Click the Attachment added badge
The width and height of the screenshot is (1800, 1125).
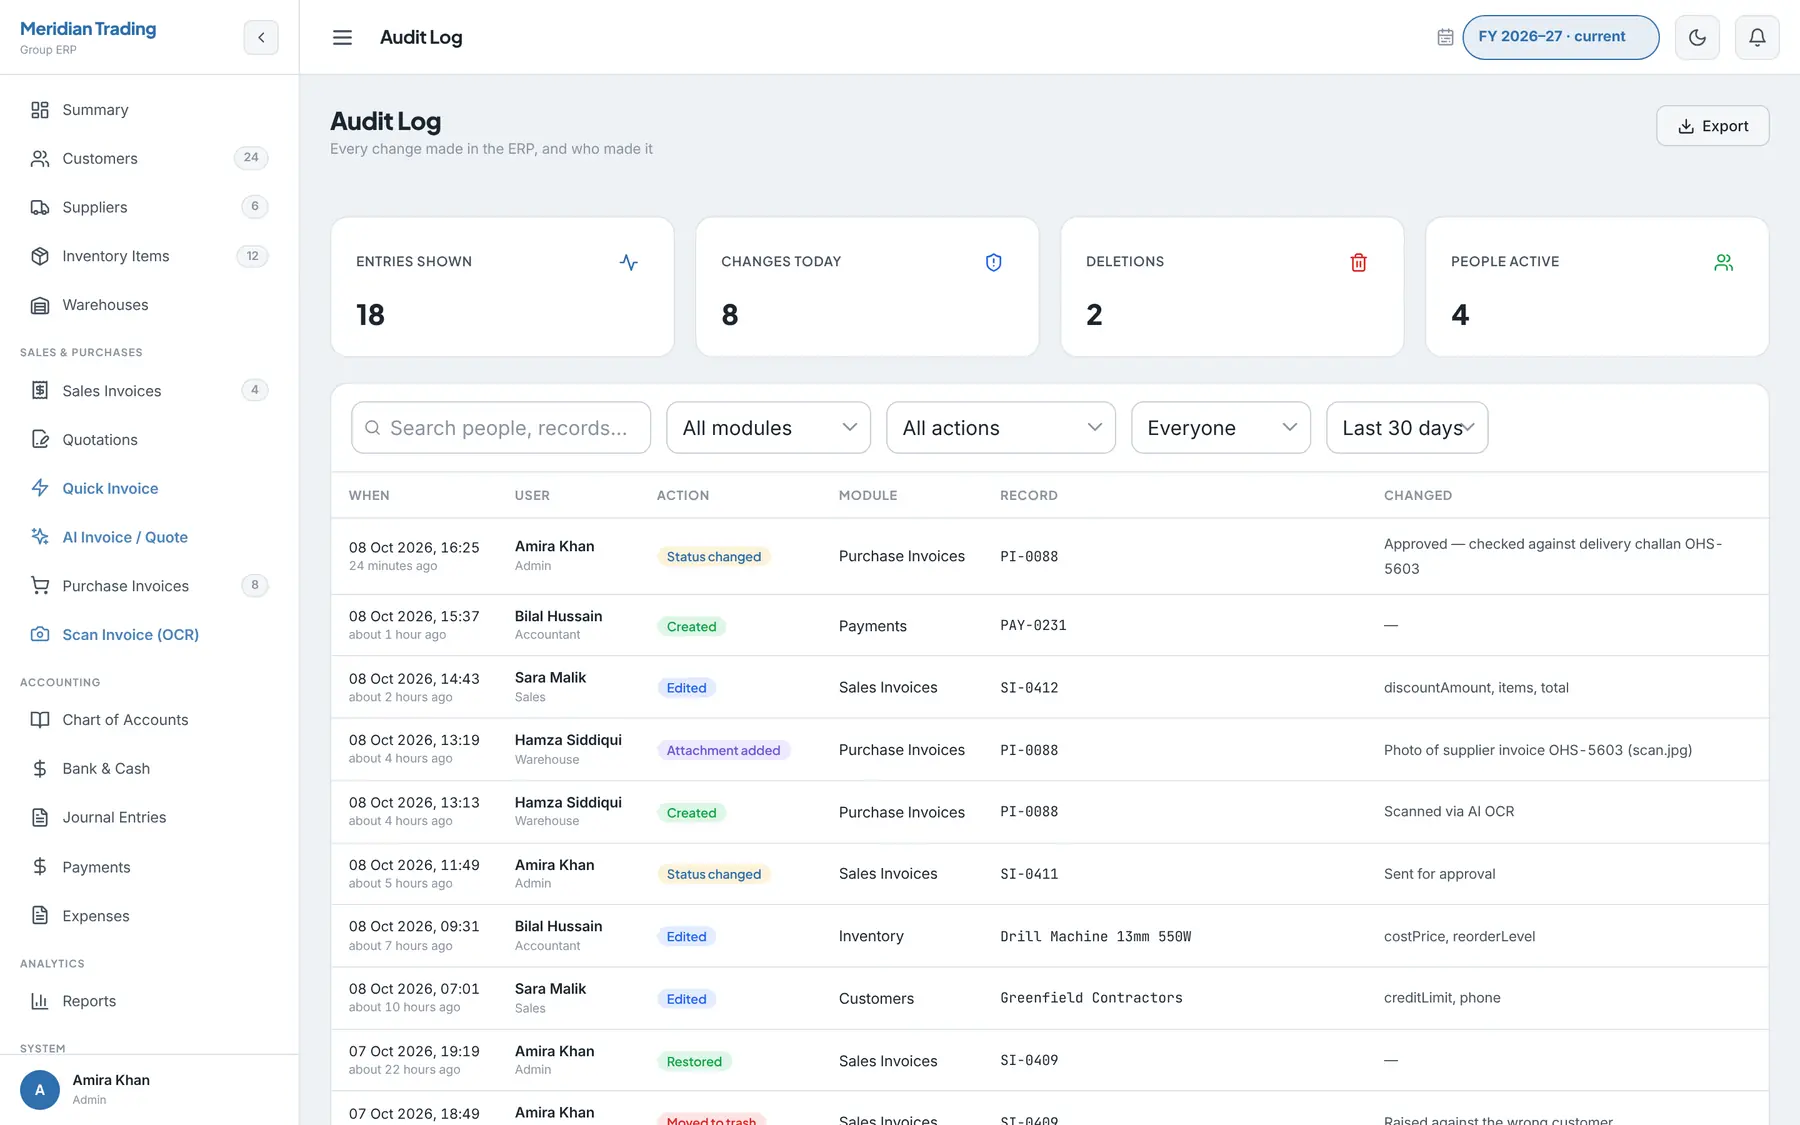723,750
